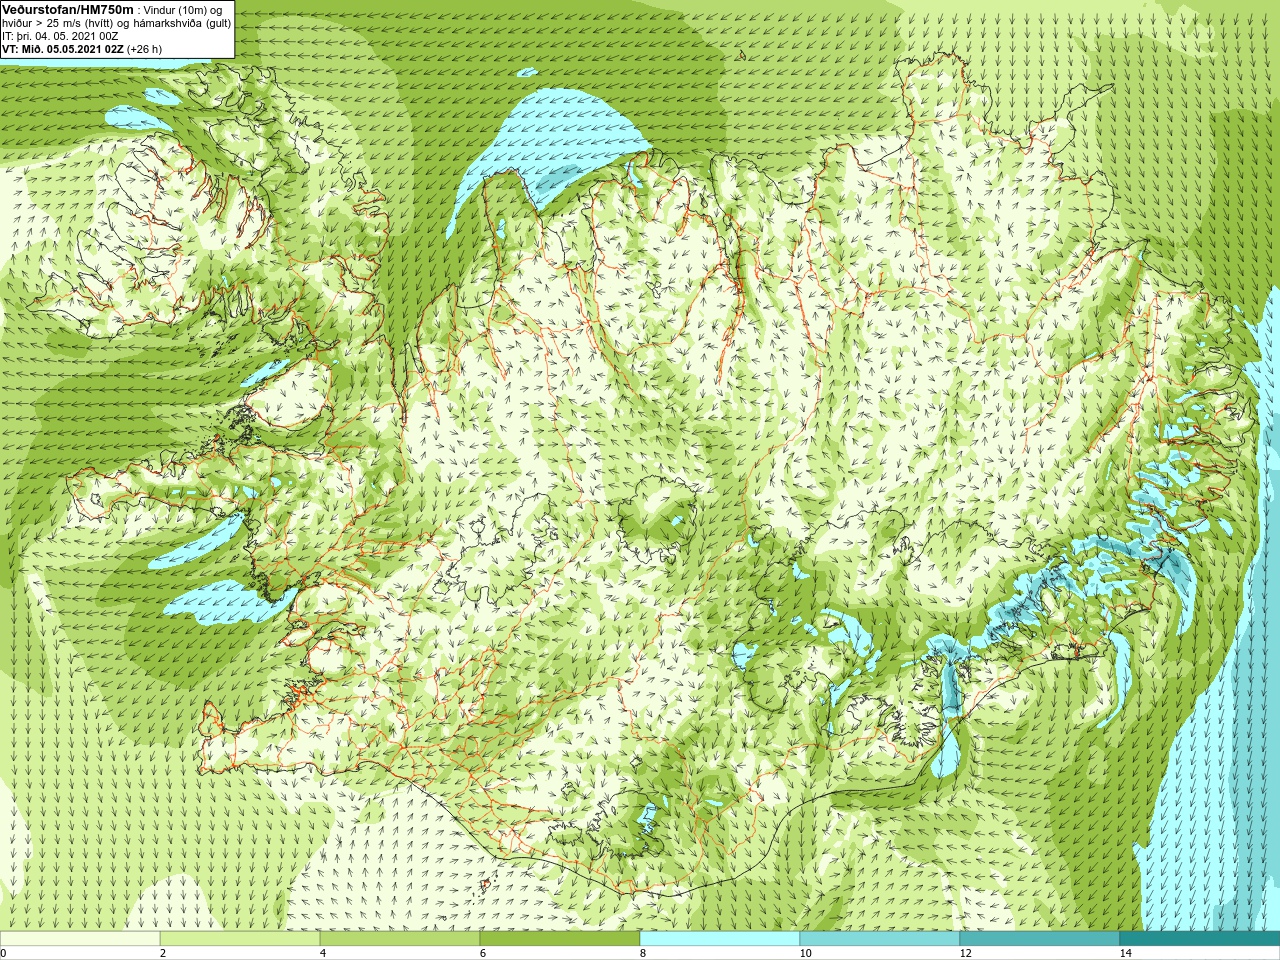Click the scale value '2'
Viewport: 1280px width, 960px height.
click(x=163, y=953)
